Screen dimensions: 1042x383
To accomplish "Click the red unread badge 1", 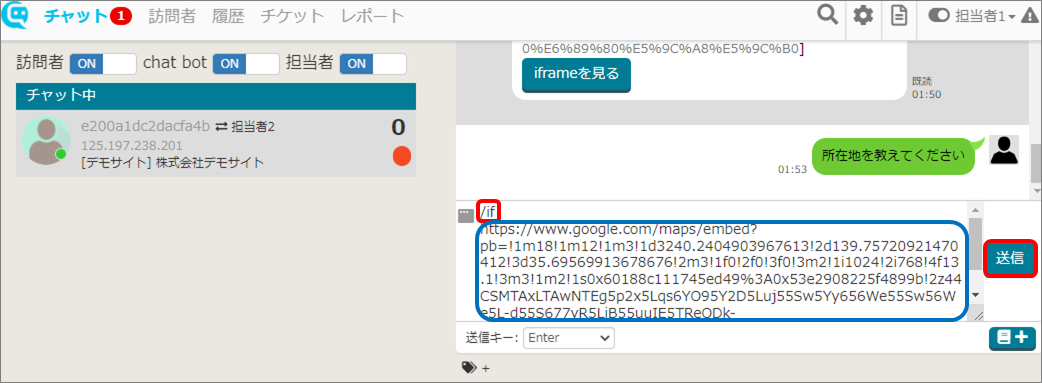I will tap(121, 17).
